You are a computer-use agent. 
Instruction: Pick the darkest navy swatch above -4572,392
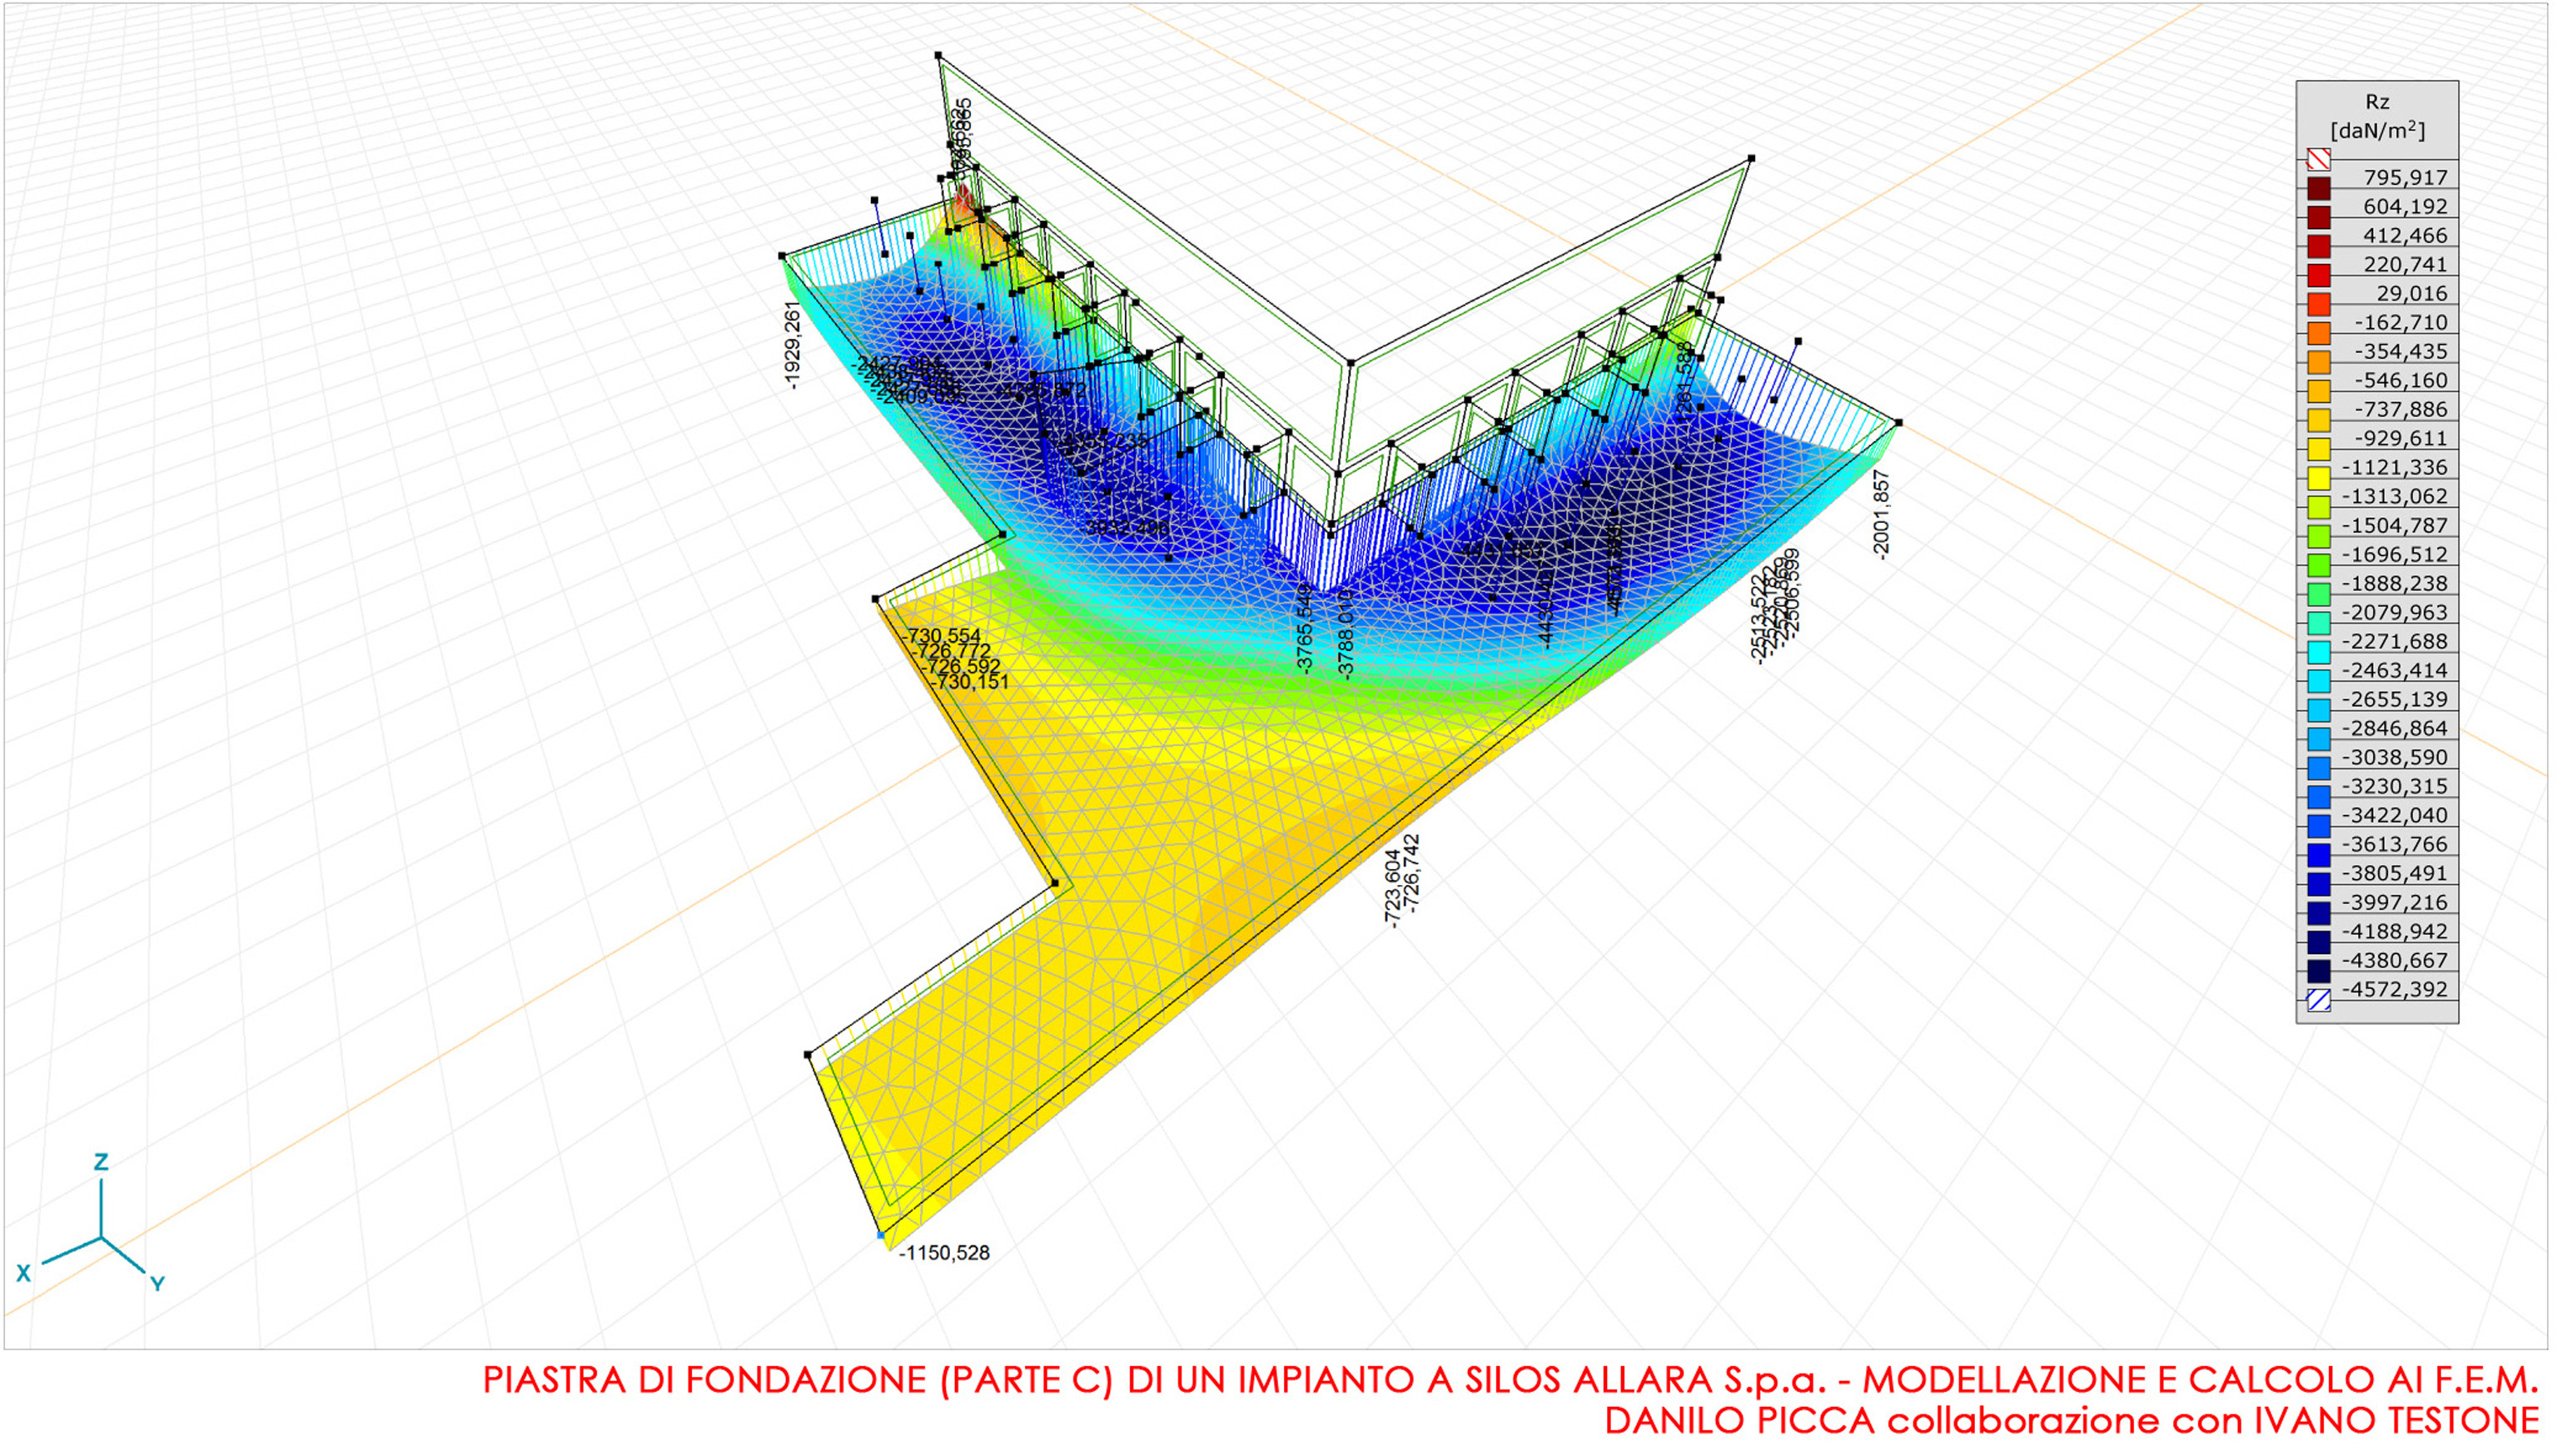(2318, 971)
